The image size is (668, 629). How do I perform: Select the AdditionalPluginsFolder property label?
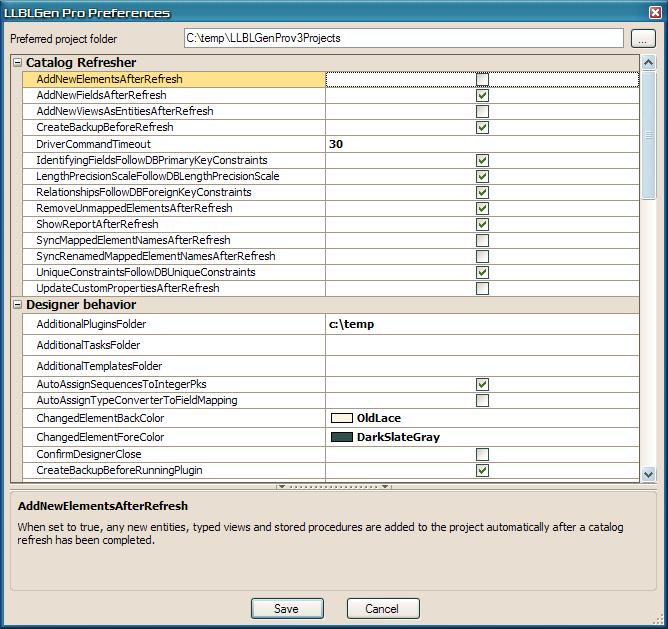click(x=91, y=324)
